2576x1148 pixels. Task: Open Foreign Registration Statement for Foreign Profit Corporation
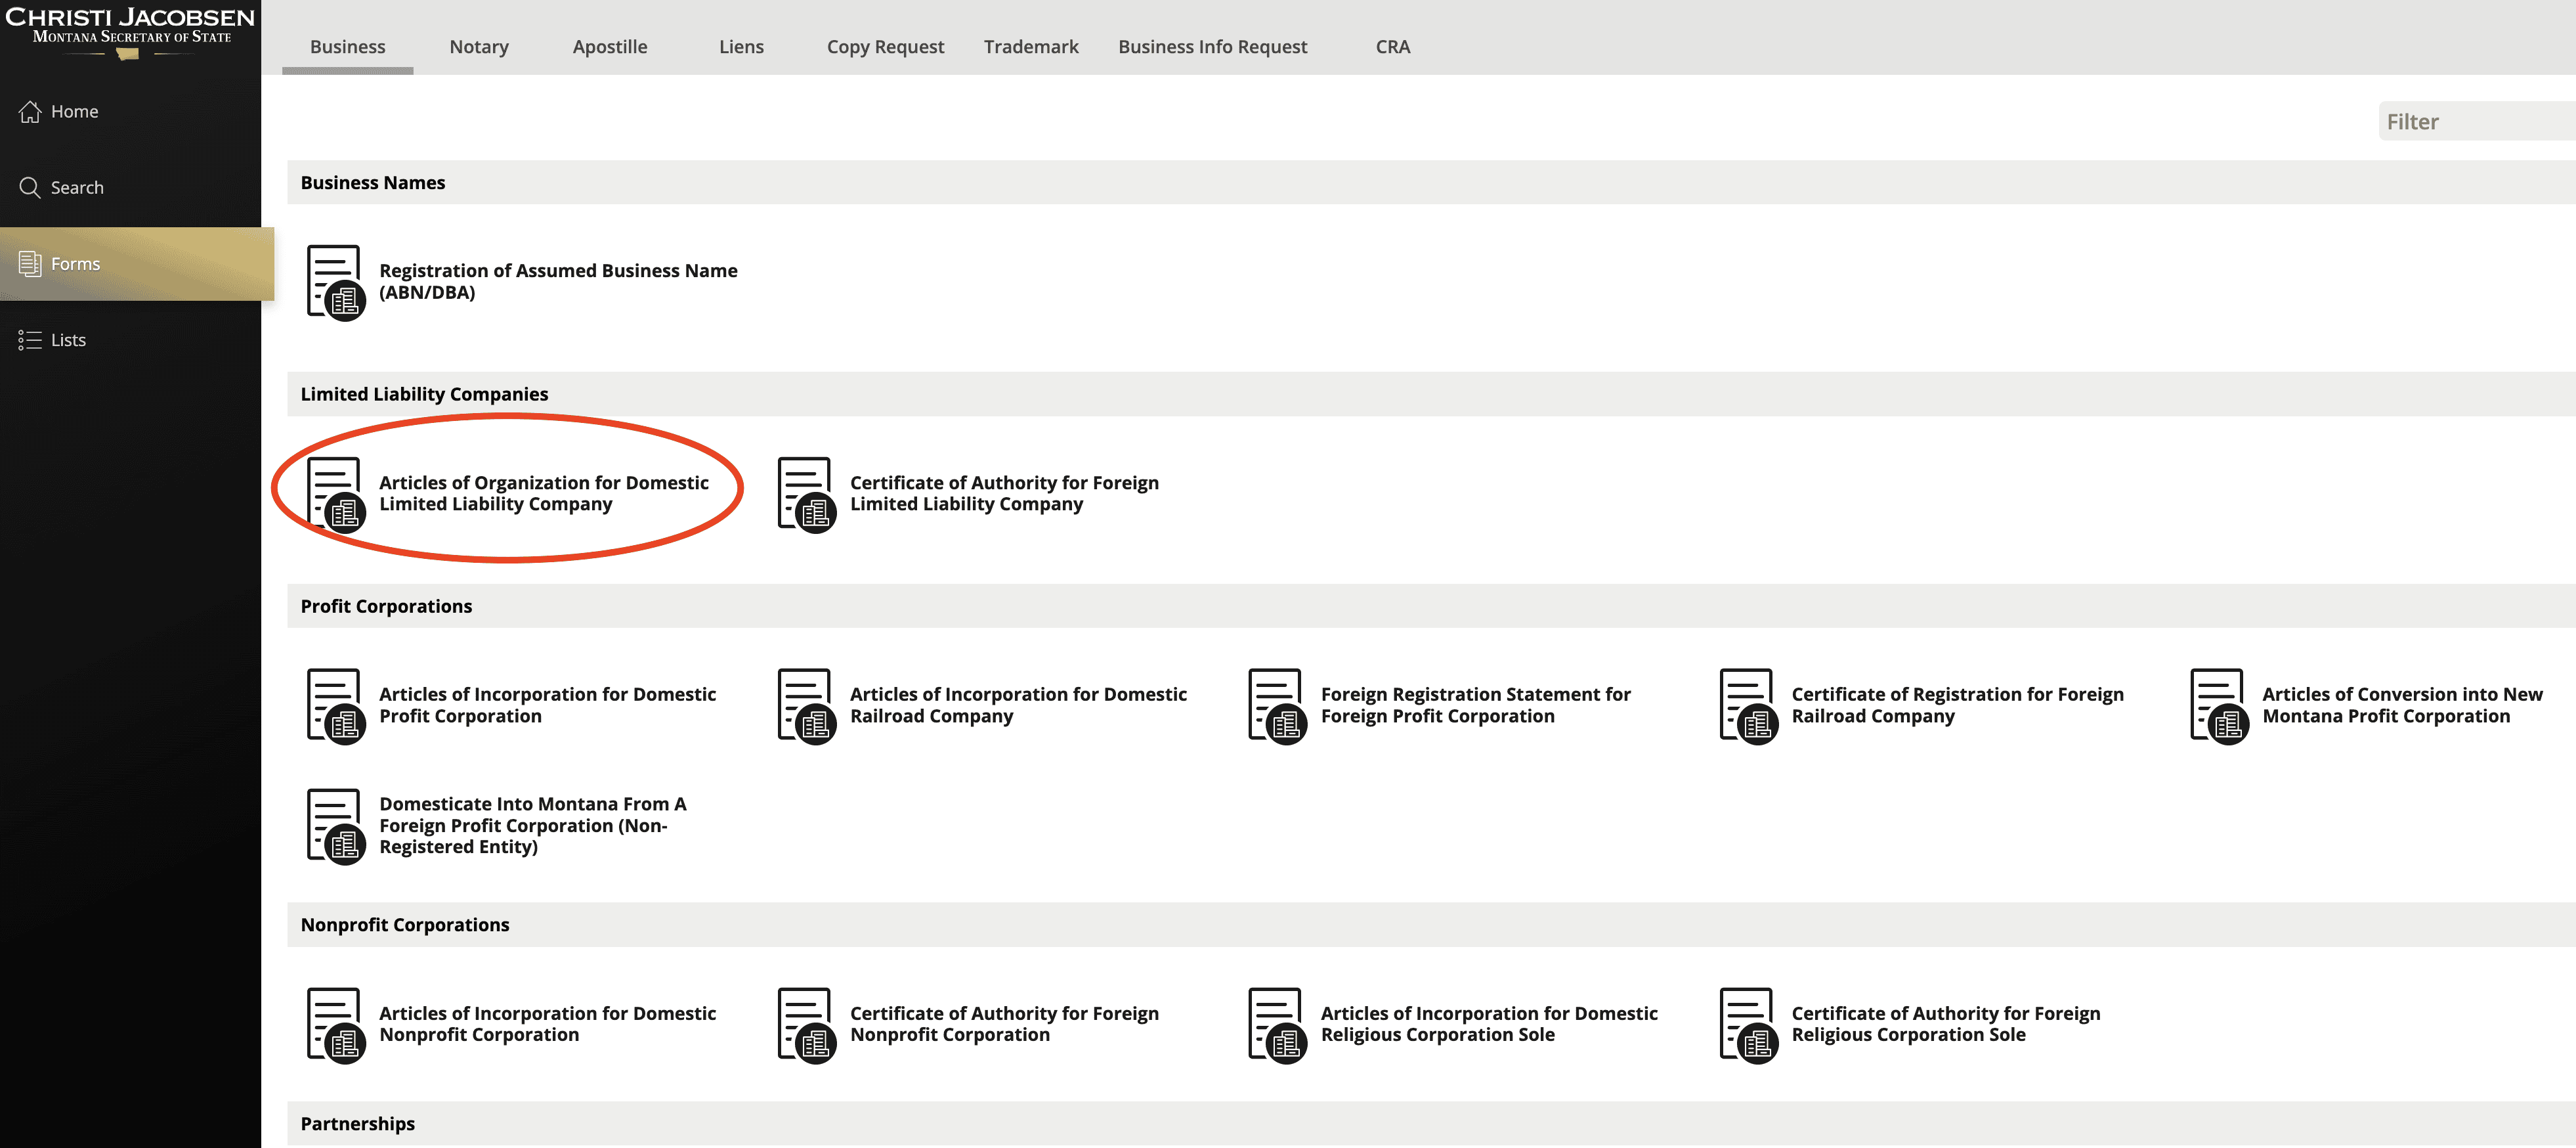(1475, 705)
